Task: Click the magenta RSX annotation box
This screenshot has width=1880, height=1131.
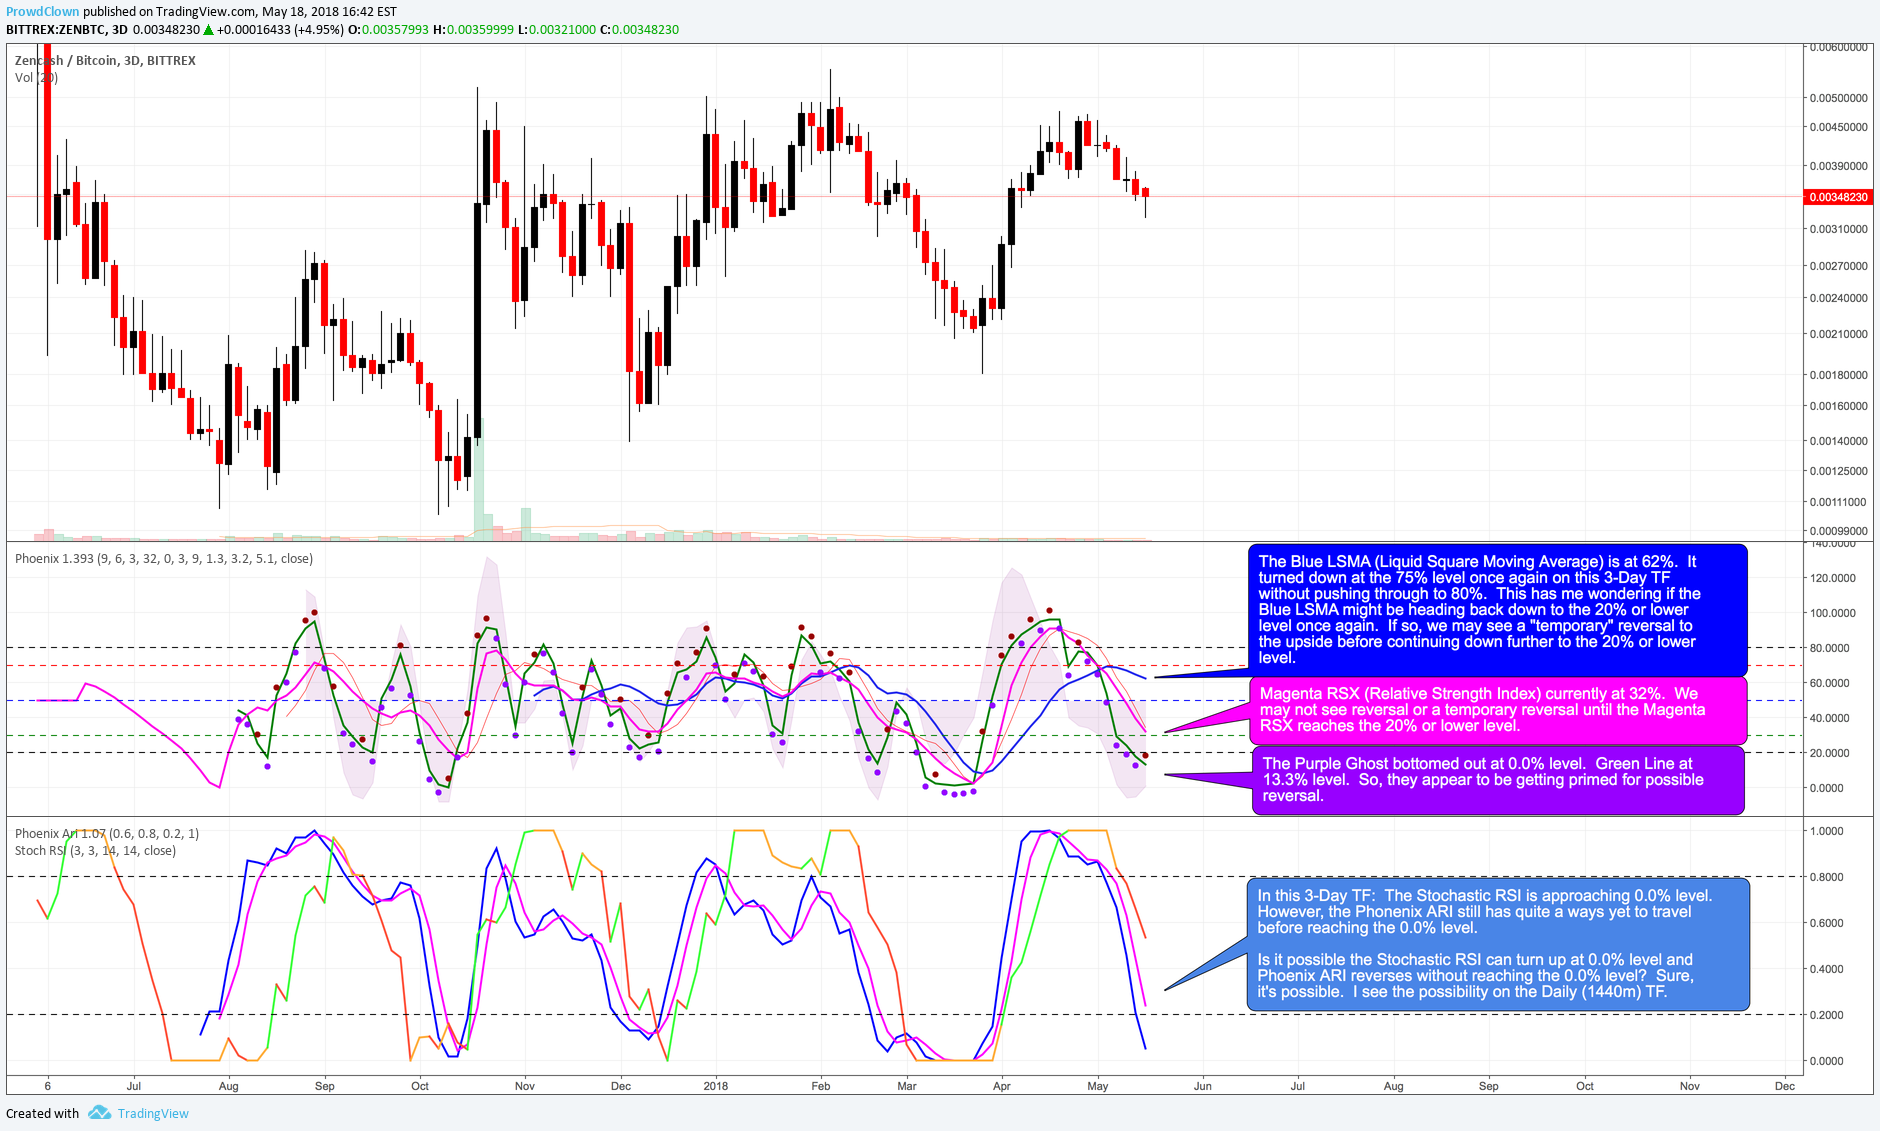Action: click(x=1498, y=709)
